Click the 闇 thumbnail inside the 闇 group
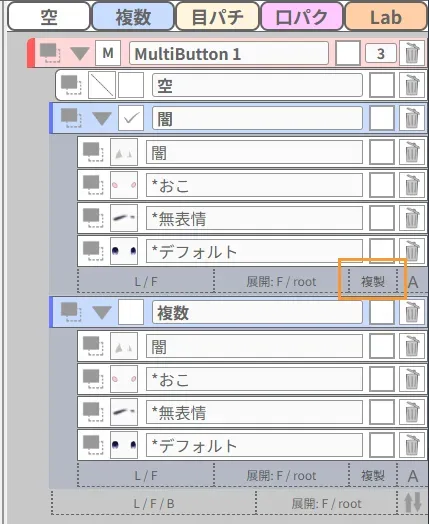 (x=124, y=152)
